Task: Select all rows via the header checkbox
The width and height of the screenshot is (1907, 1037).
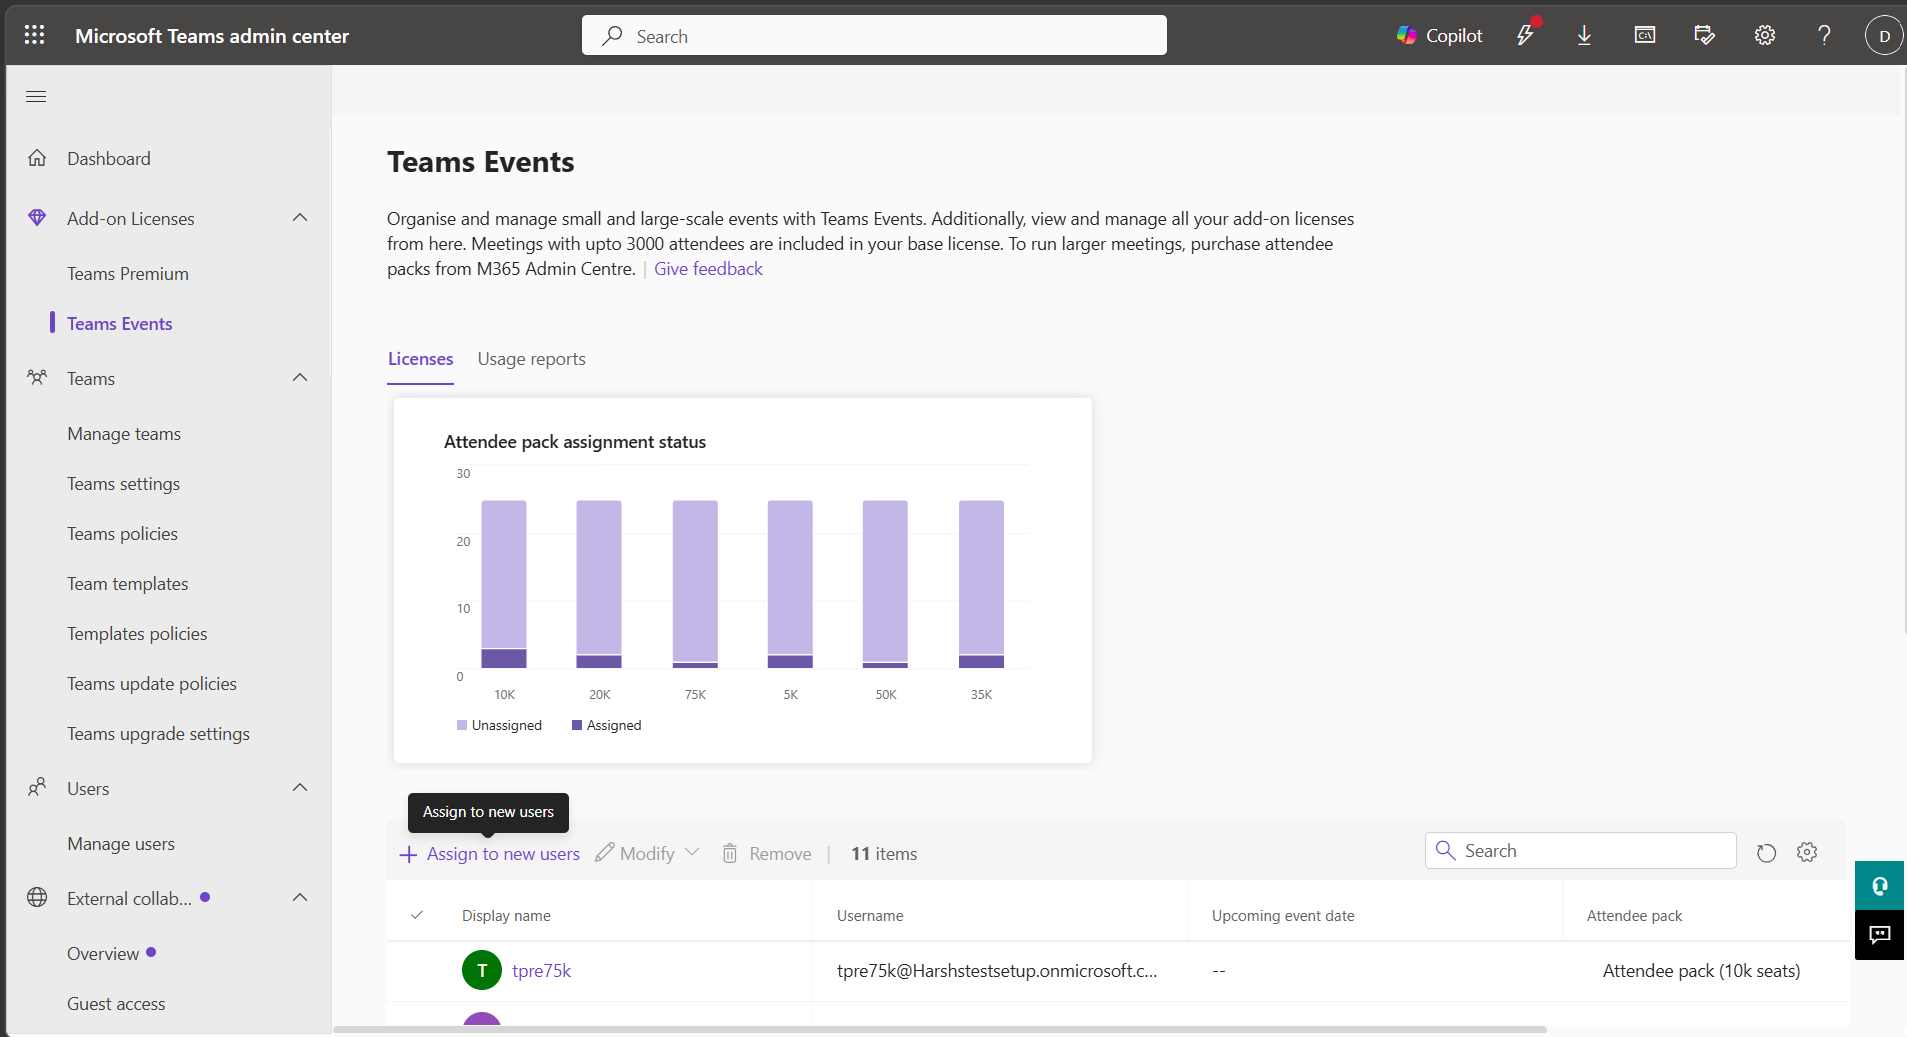Action: [x=418, y=915]
